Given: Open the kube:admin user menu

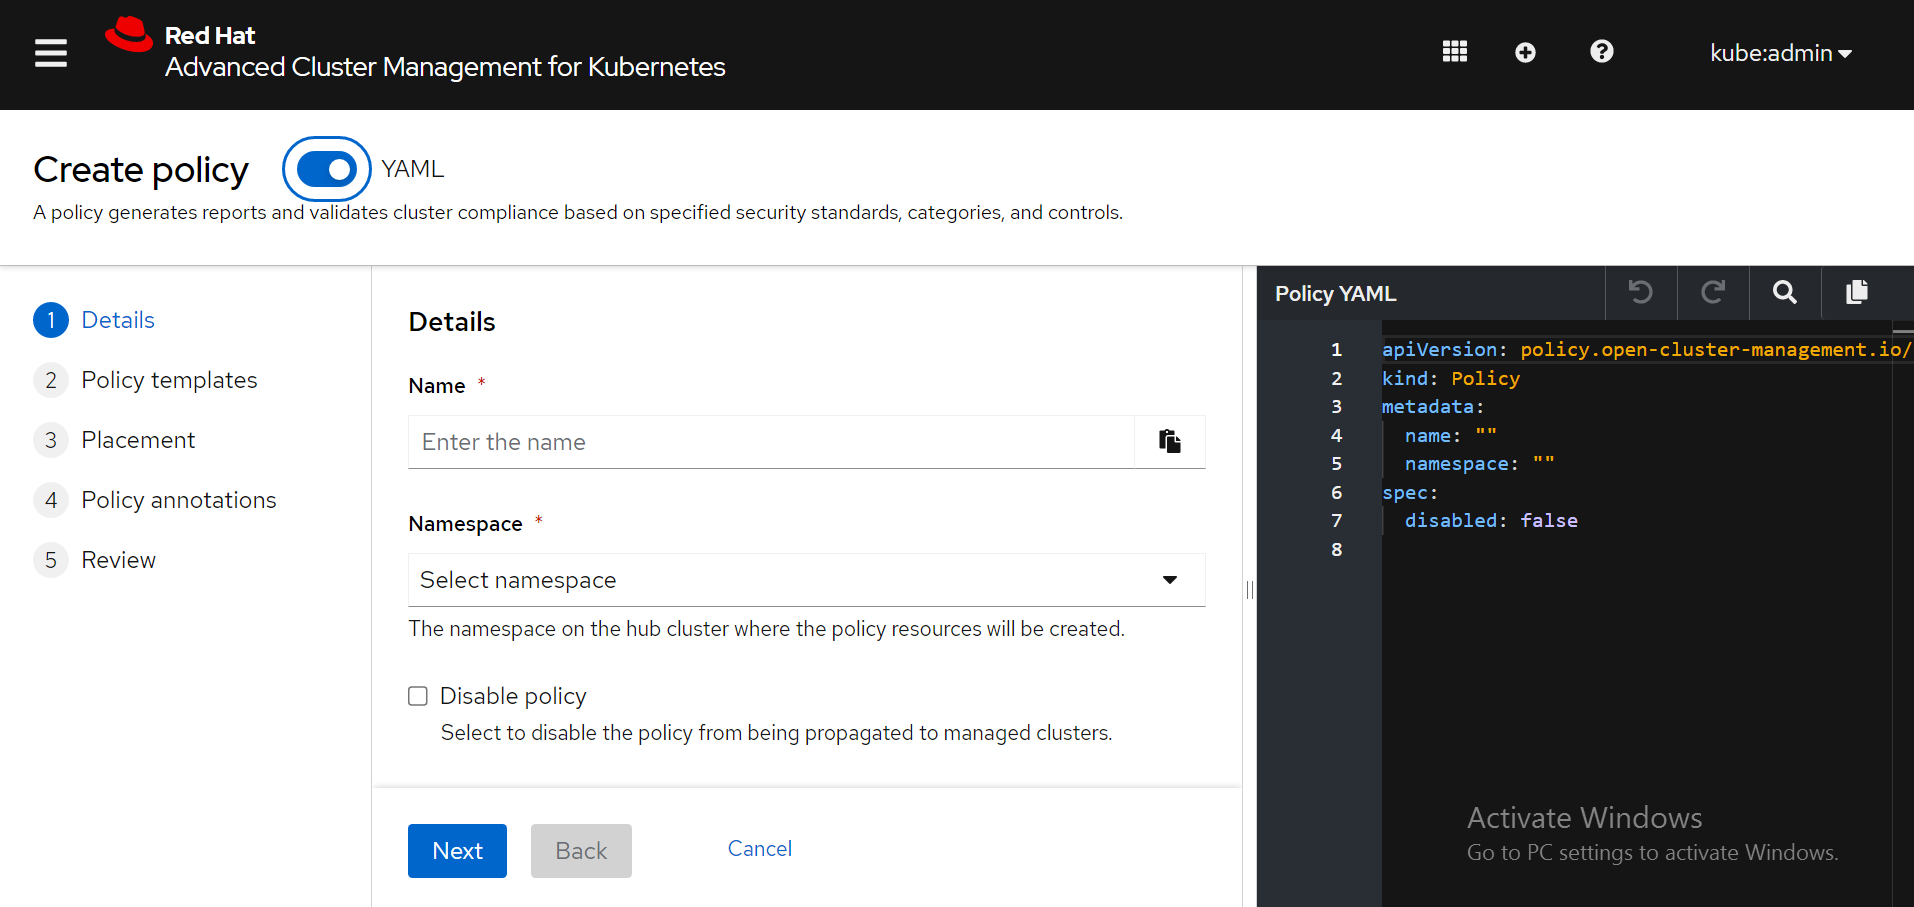Looking at the screenshot, I should tap(1780, 53).
